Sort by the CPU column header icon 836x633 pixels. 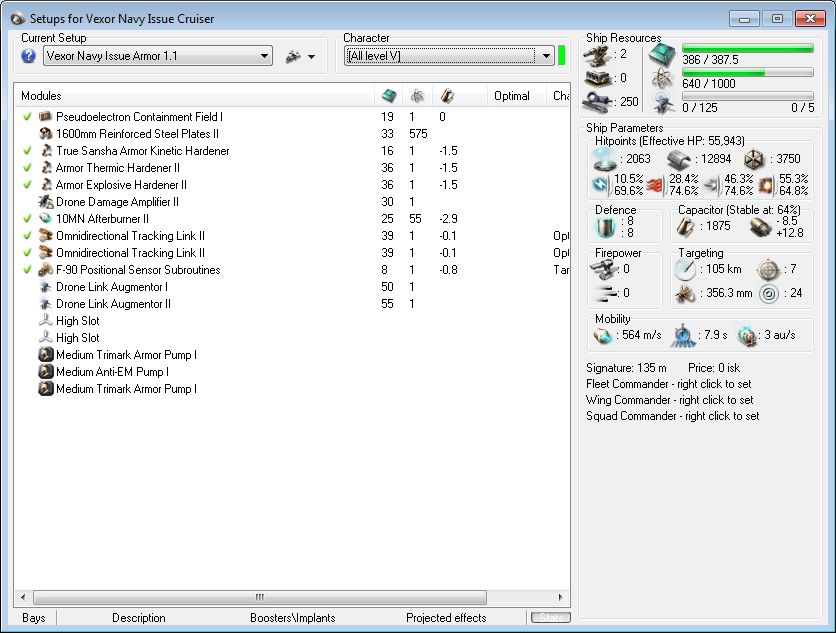[389, 96]
